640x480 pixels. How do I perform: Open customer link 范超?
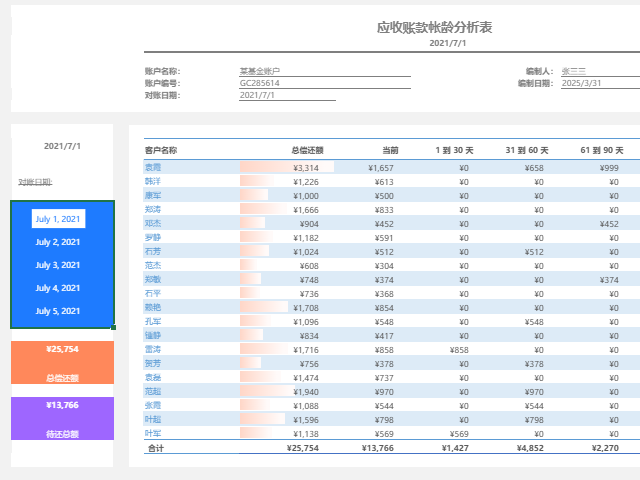[153, 391]
